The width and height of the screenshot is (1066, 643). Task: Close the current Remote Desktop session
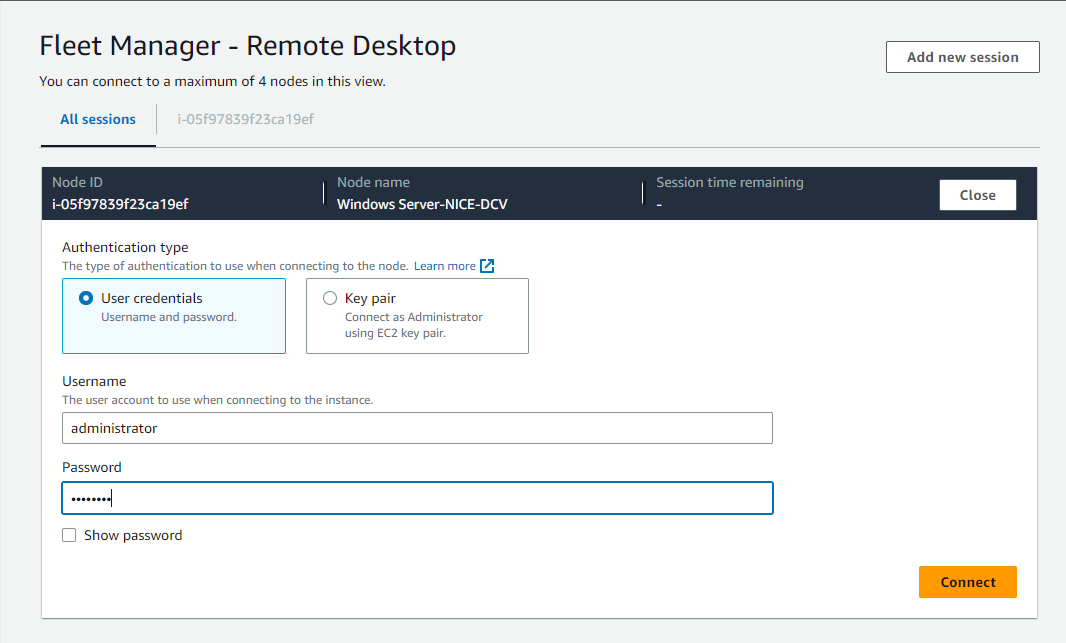(x=977, y=194)
